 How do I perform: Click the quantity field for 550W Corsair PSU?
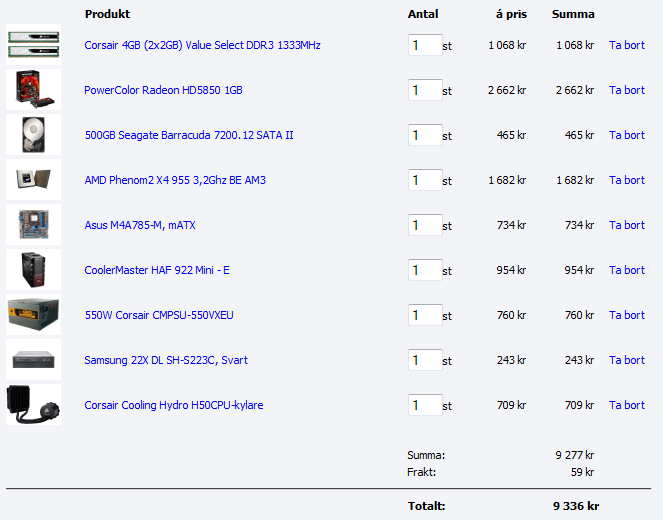pos(424,315)
